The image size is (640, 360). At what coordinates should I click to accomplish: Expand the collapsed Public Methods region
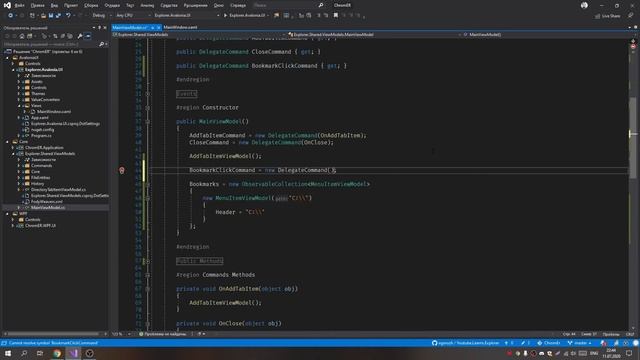148,261
